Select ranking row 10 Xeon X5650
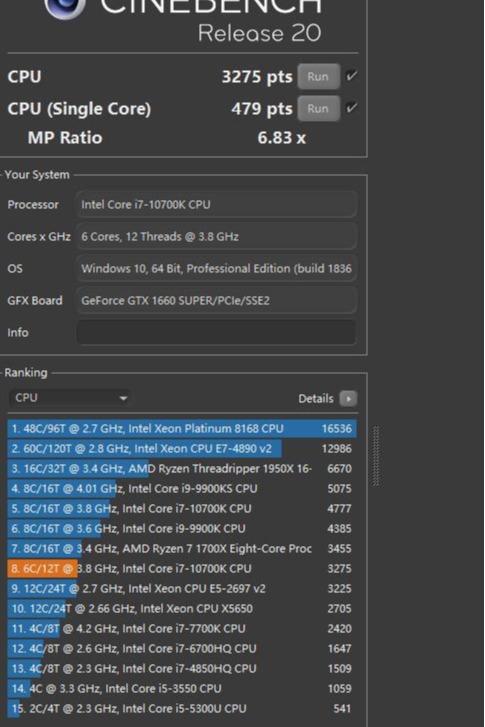This screenshot has width=485, height=727. coord(182,608)
